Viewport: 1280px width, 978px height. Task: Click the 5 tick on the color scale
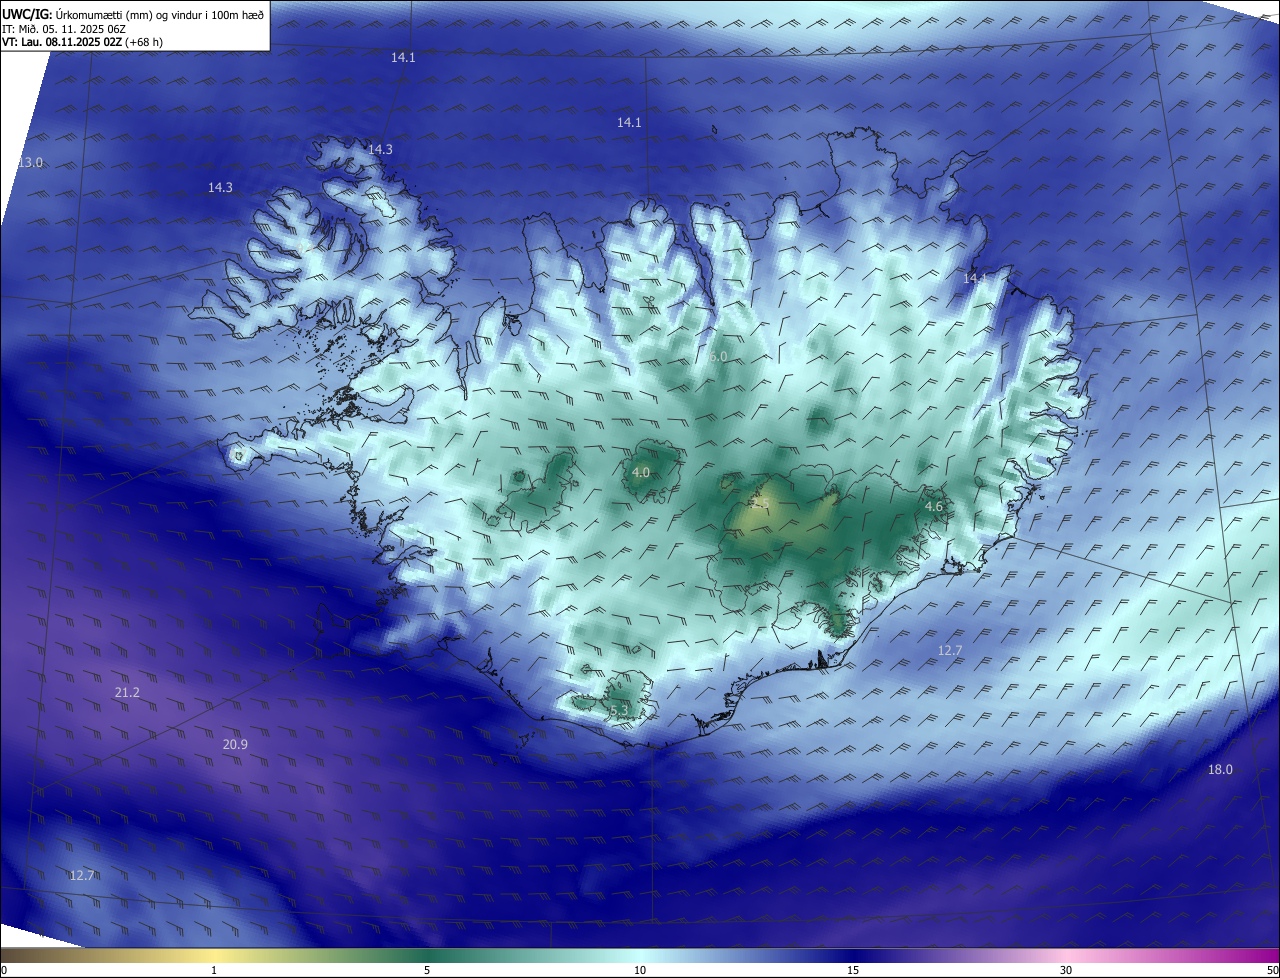427,970
